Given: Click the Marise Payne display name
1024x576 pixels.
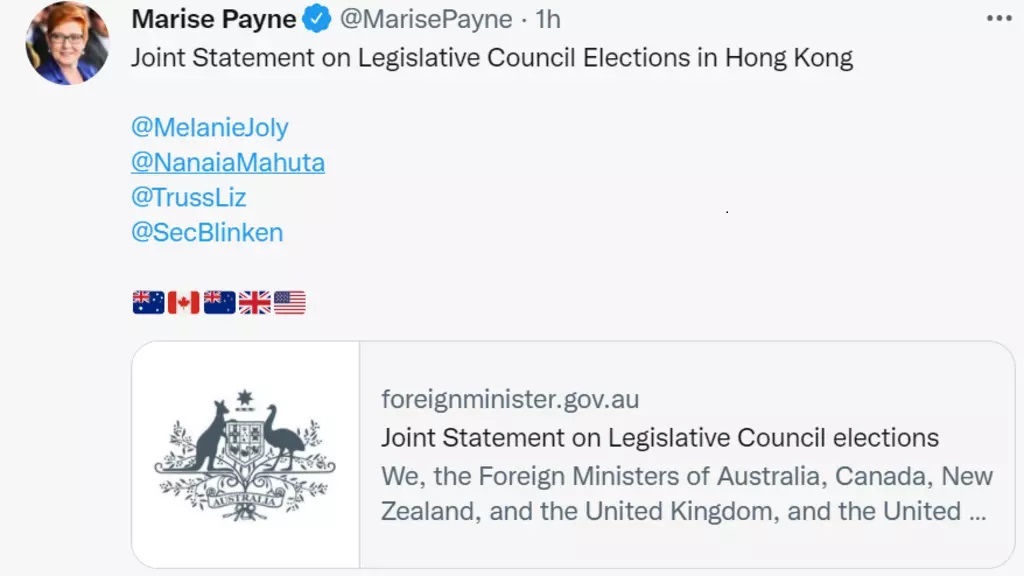Looking at the screenshot, I should tap(214, 19).
